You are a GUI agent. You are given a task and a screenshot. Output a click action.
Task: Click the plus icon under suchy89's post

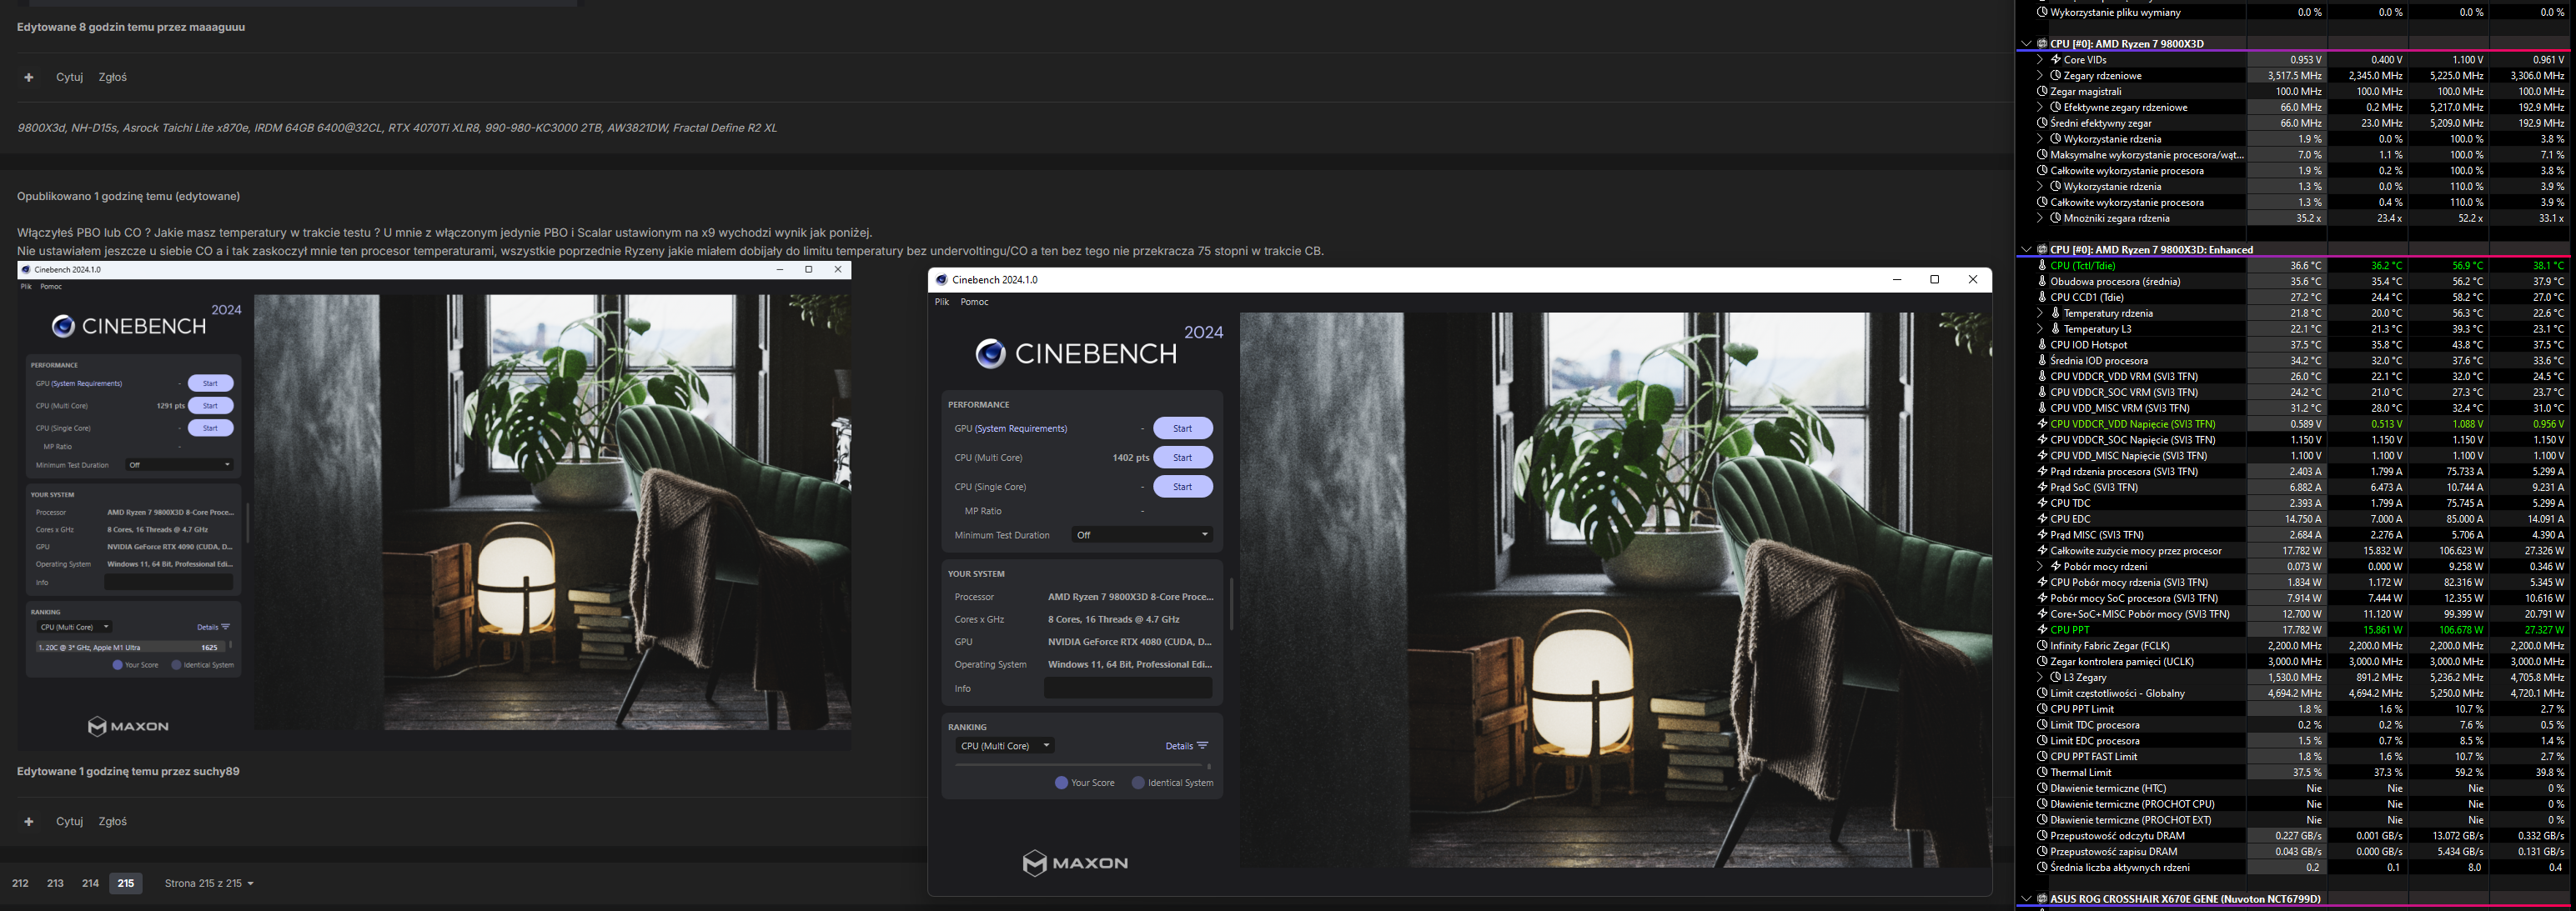(x=29, y=821)
